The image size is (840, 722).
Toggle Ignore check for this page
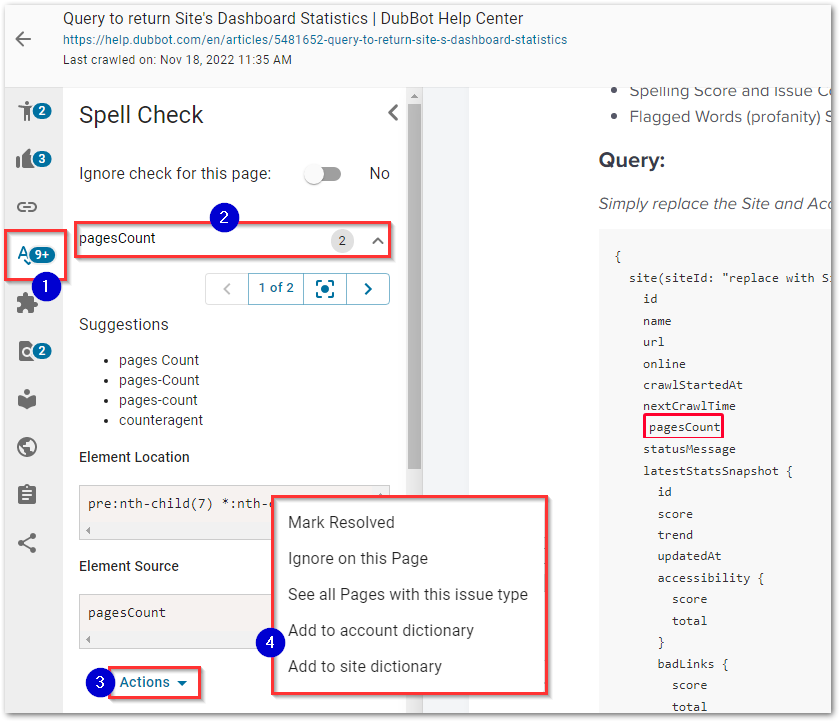pos(323,174)
